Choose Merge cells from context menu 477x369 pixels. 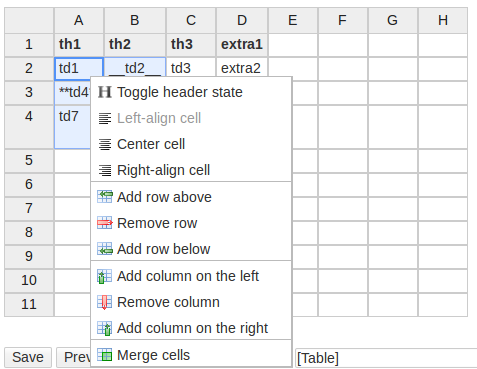(x=191, y=355)
